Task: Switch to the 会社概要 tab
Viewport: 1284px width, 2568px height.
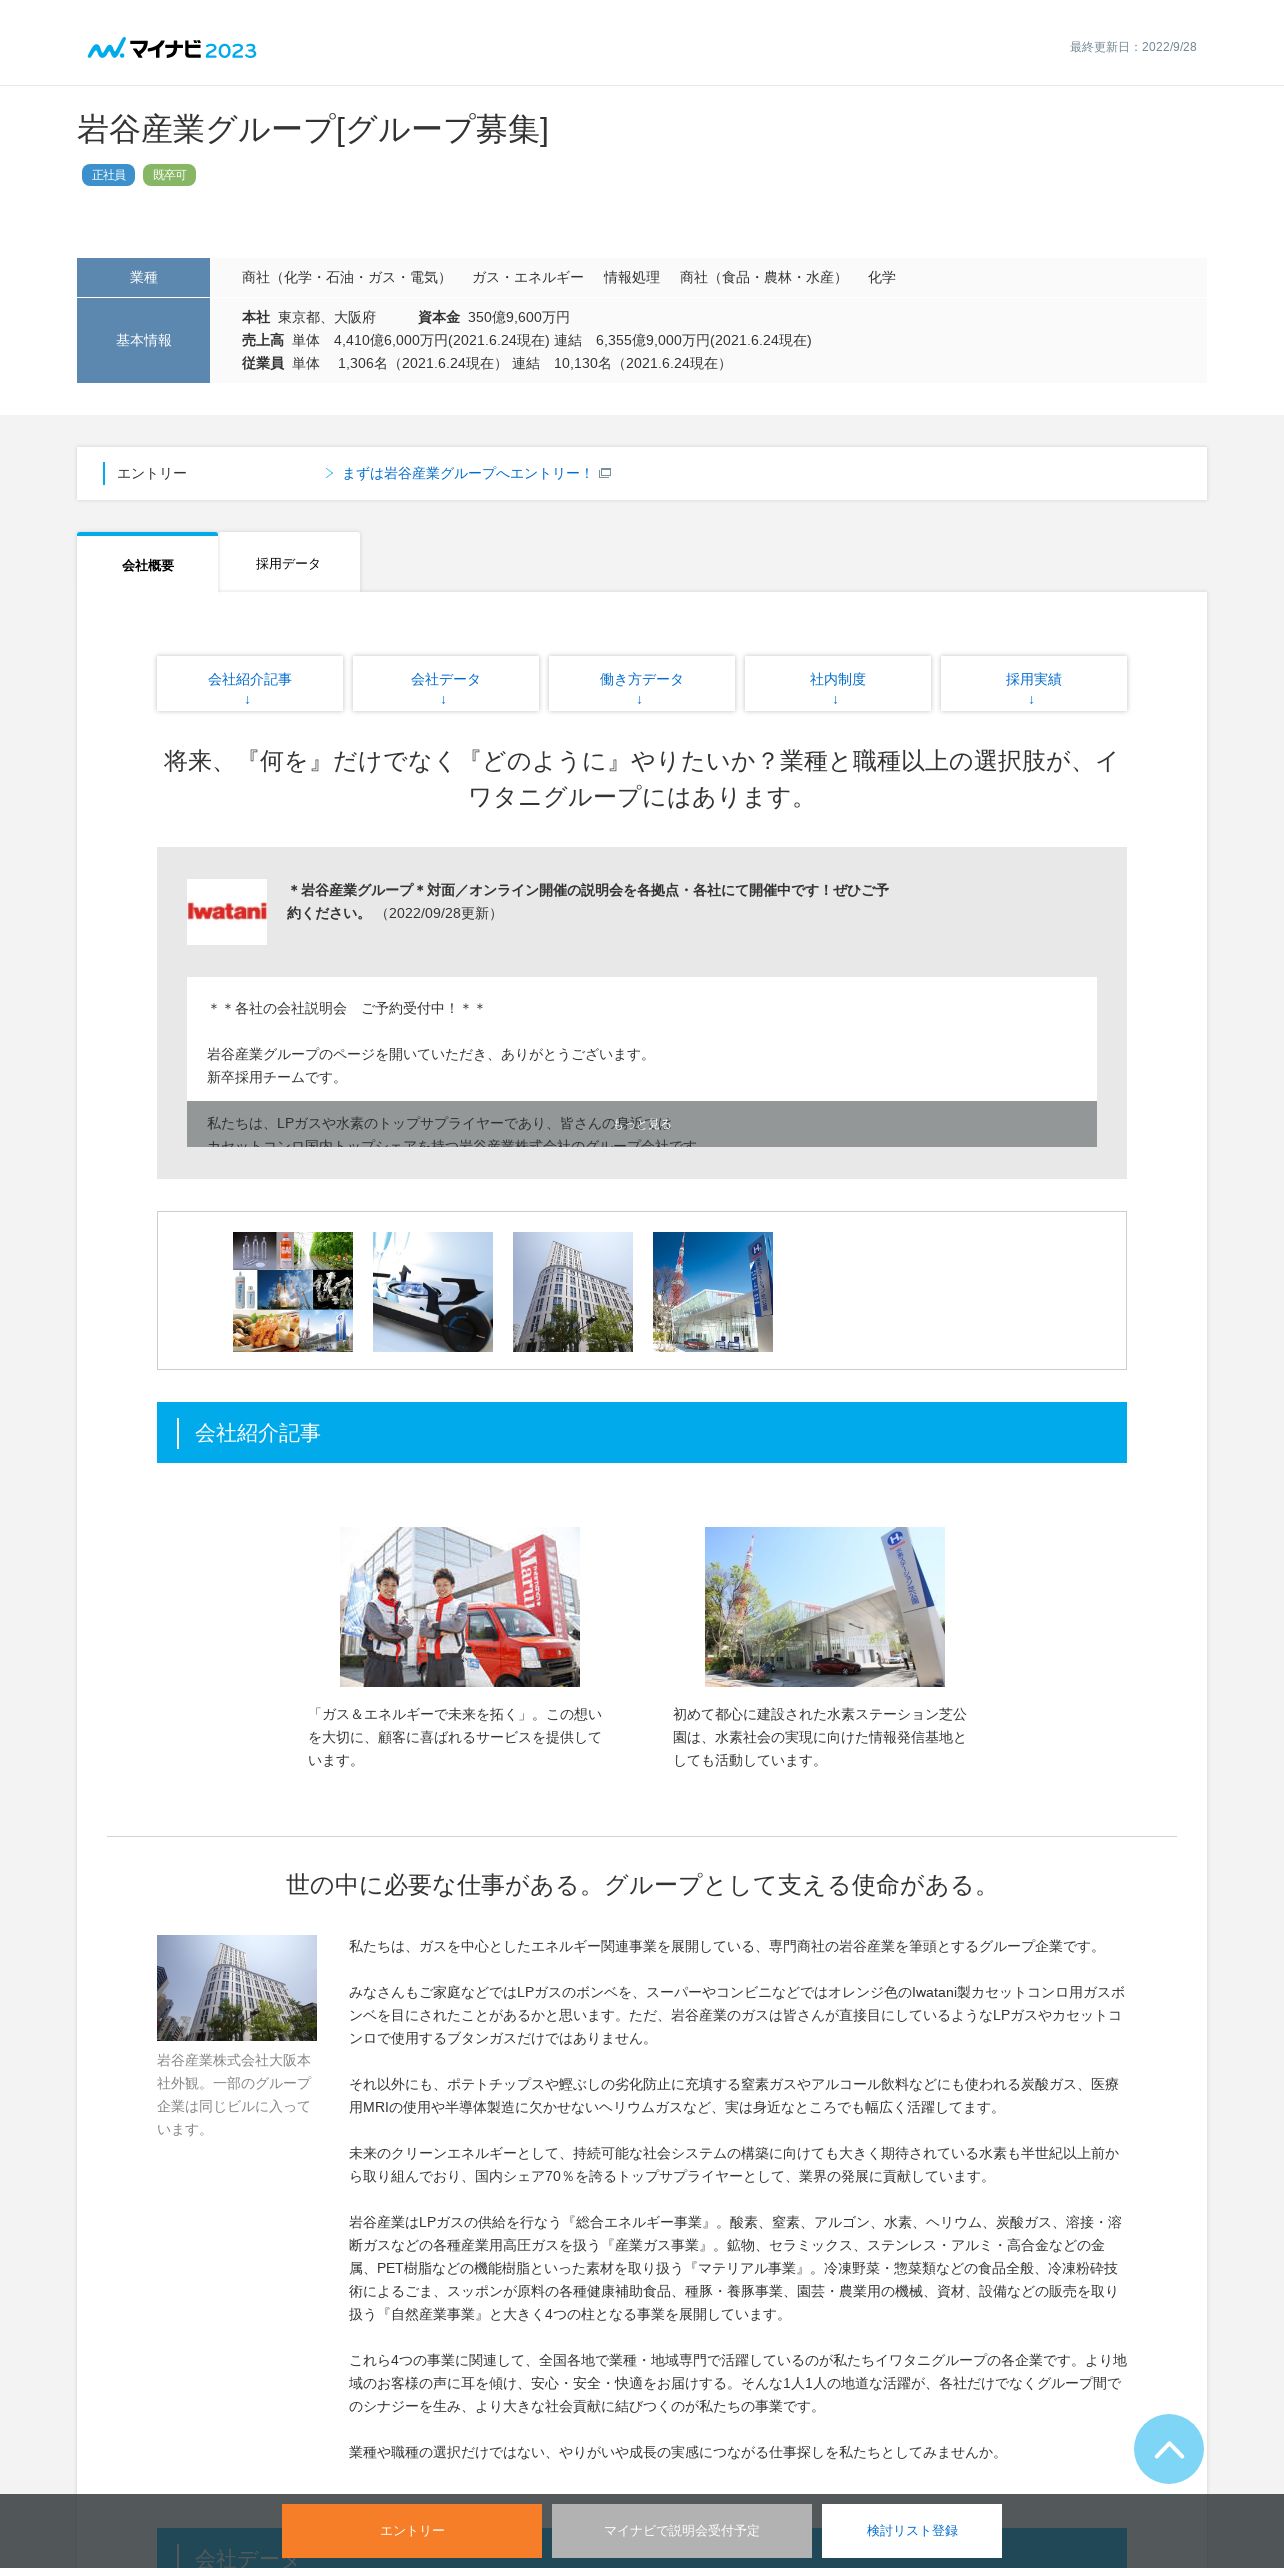Action: (x=148, y=563)
